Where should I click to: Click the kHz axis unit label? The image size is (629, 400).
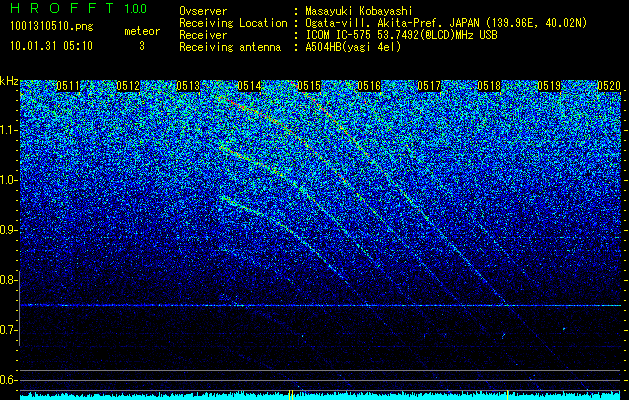9,81
